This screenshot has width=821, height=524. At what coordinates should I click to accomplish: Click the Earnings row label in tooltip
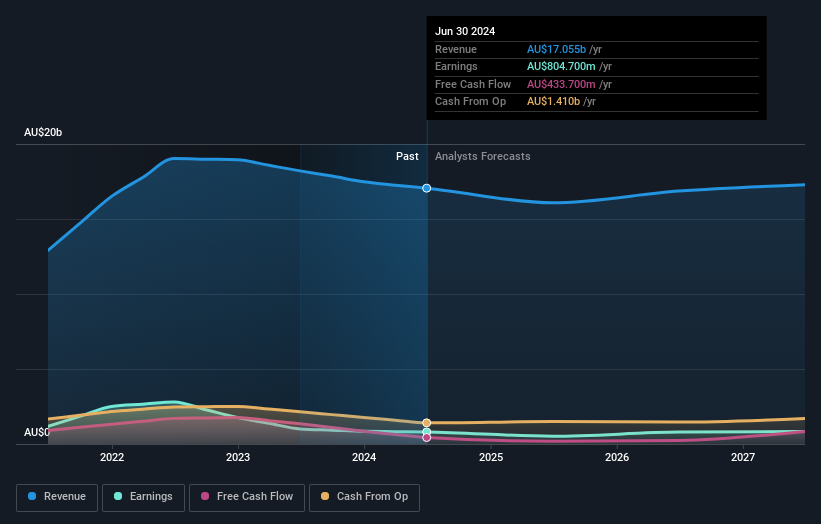[456, 66]
